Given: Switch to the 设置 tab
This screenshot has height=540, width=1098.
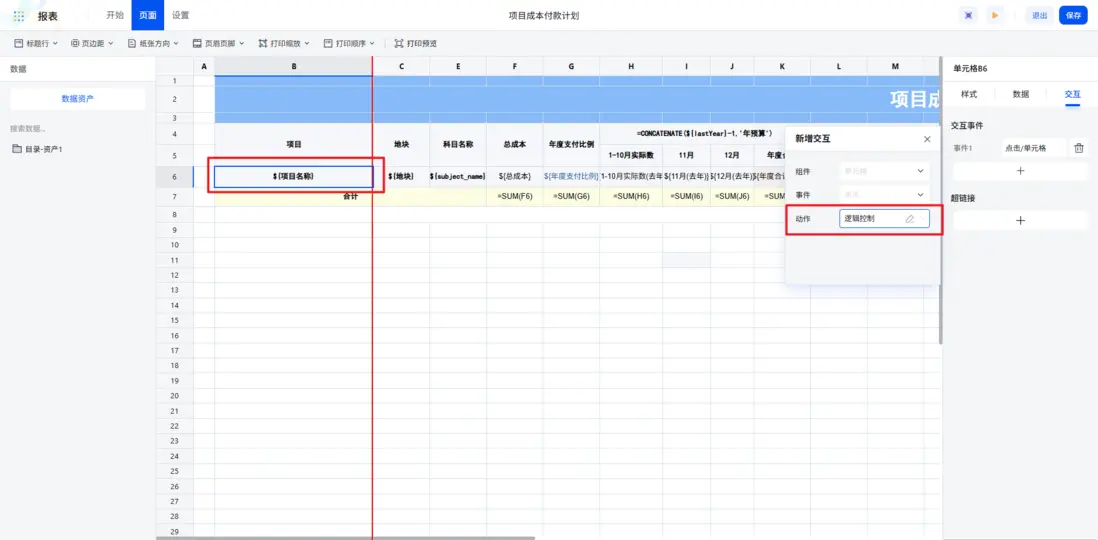Looking at the screenshot, I should [181, 15].
